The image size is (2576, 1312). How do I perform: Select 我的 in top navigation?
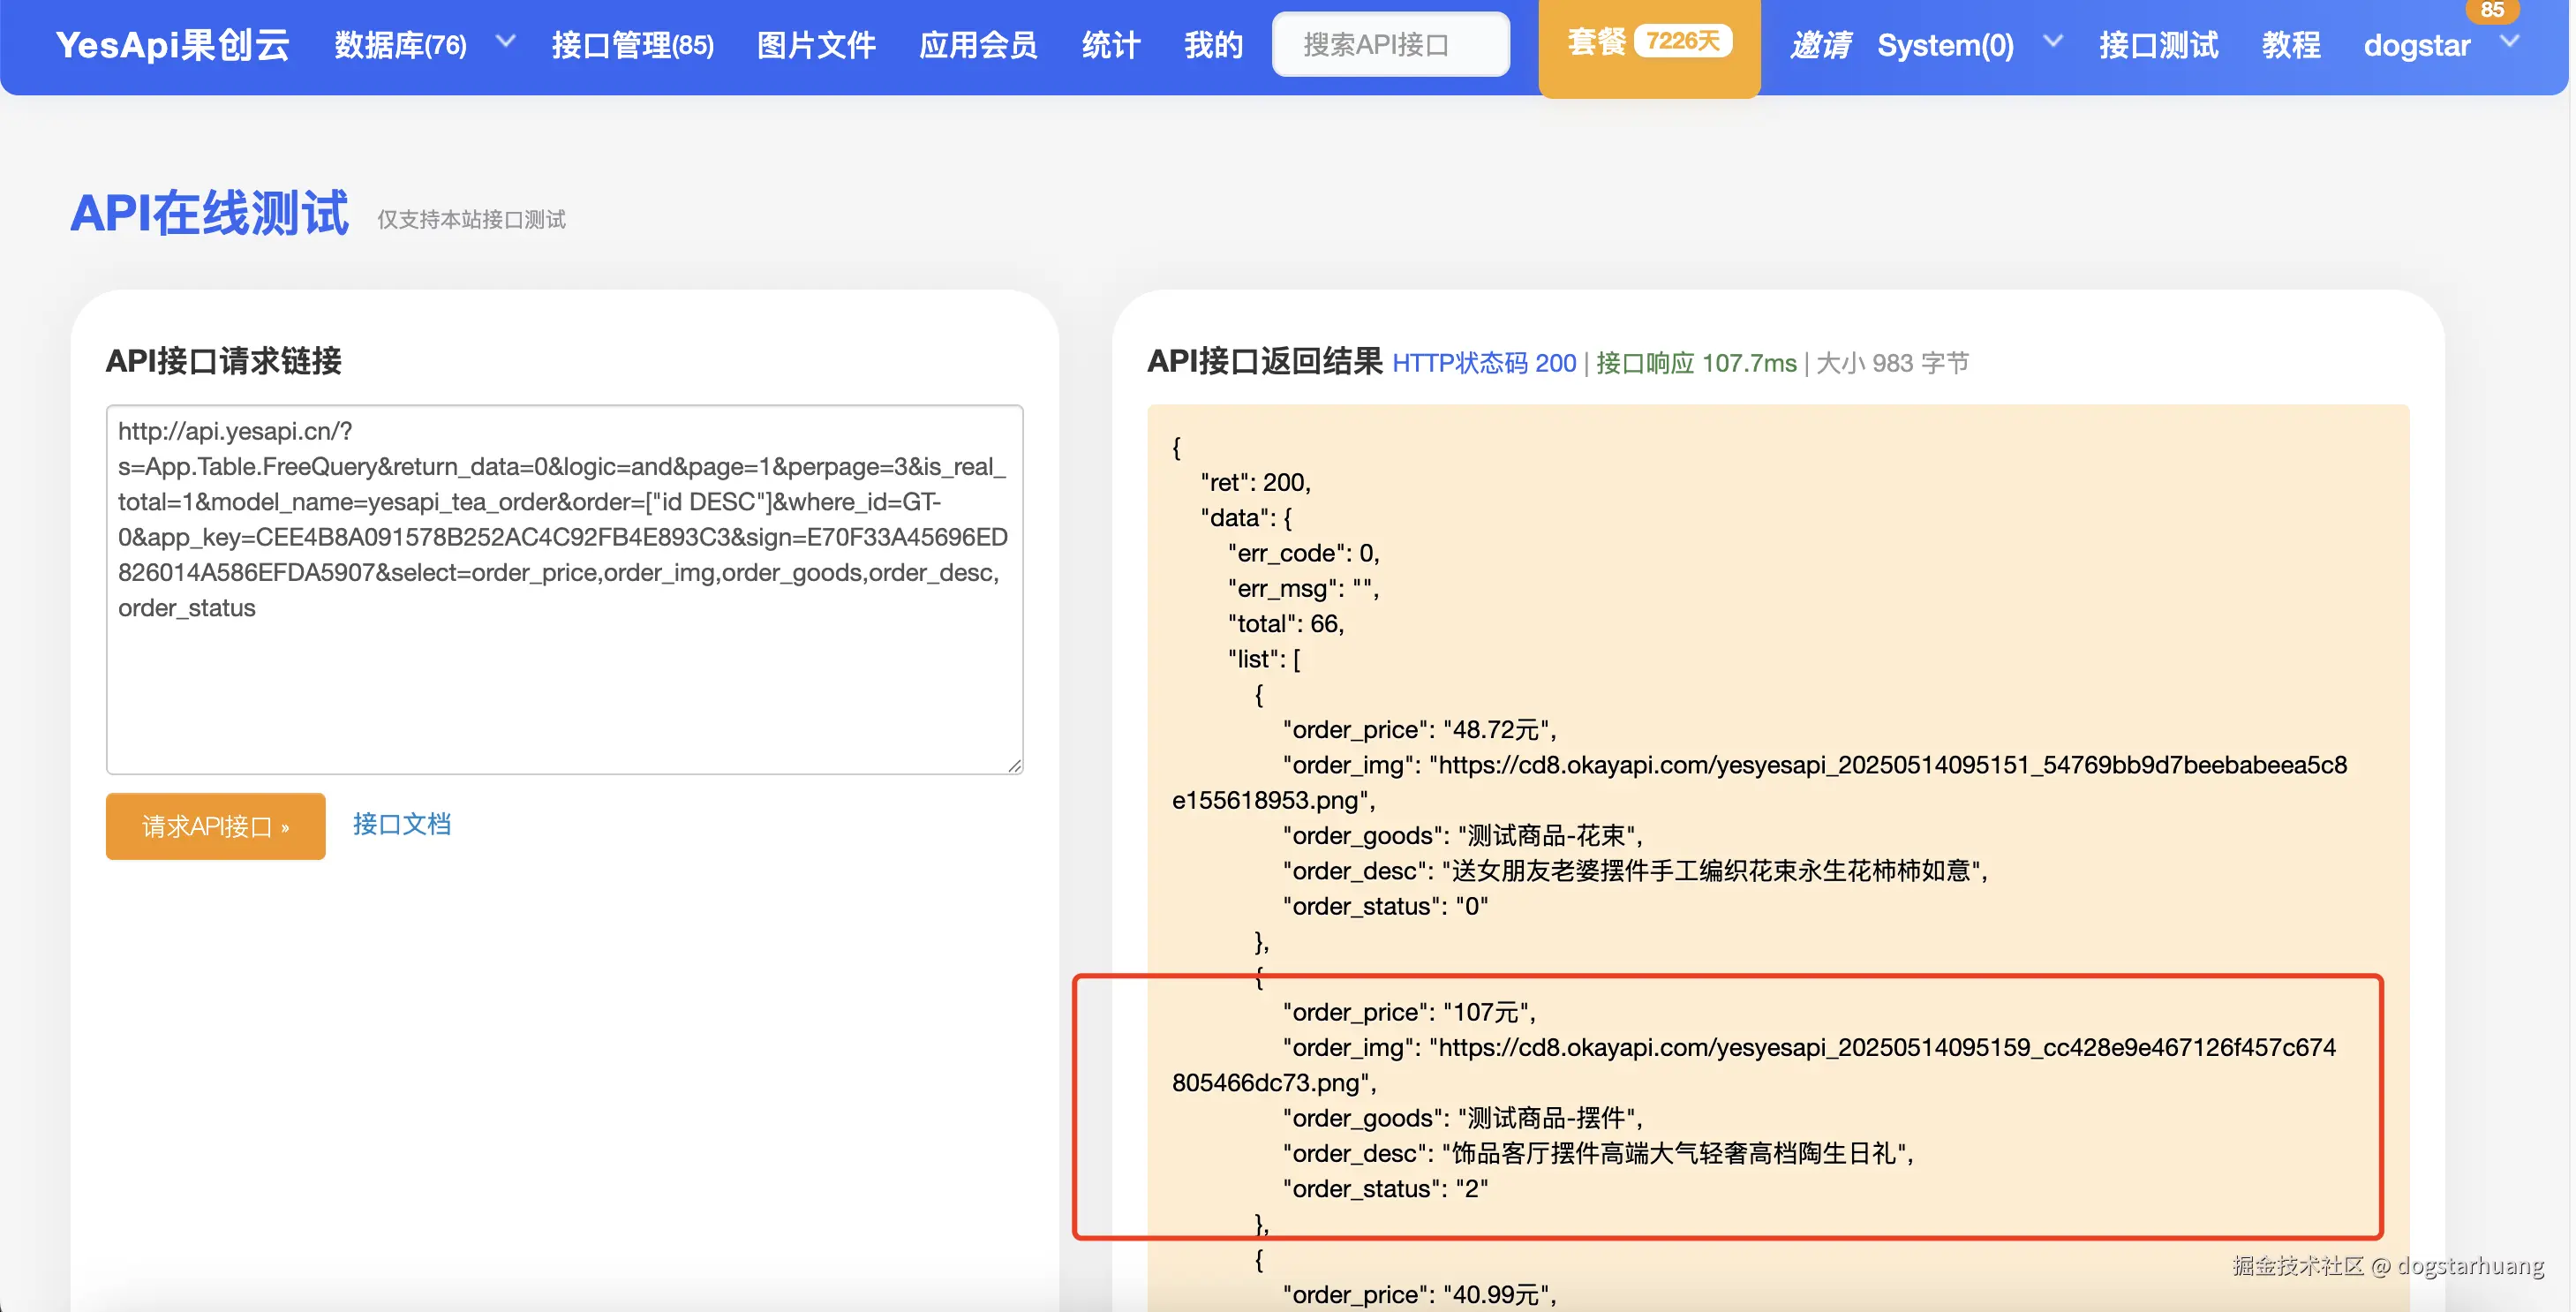[1213, 45]
